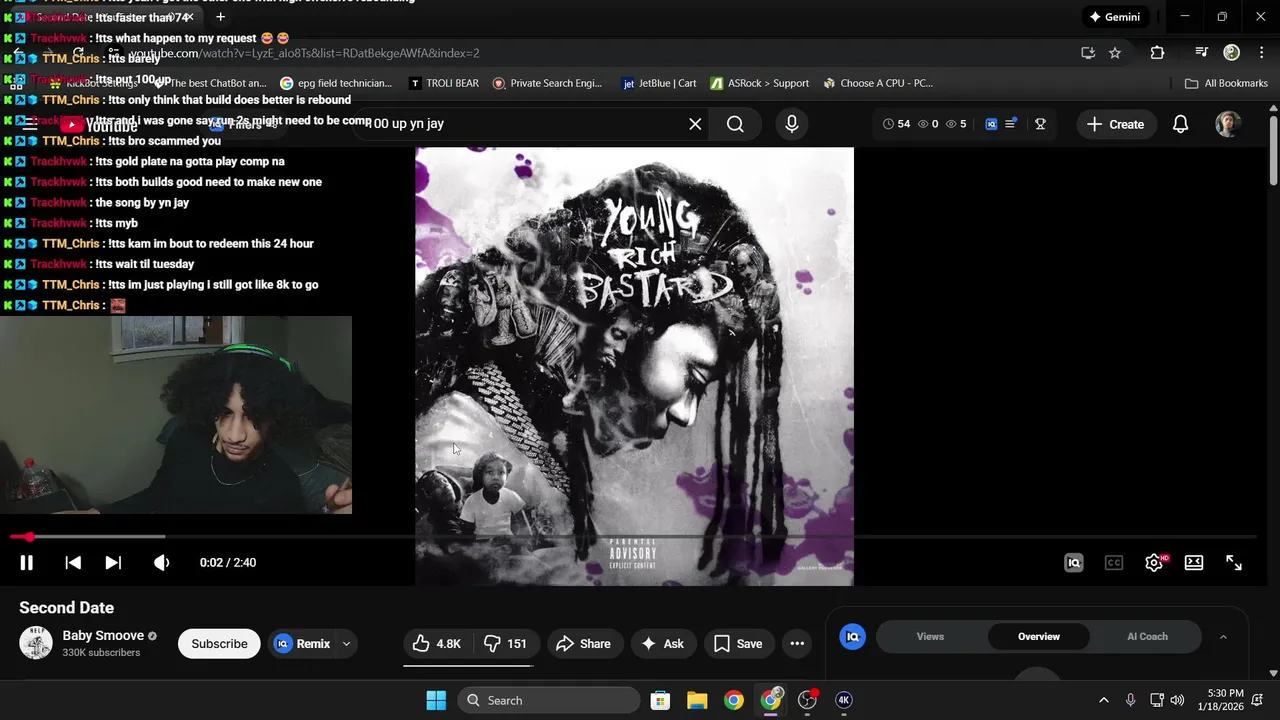Click the vidIQ blue IQ toolbar icon

pos(991,124)
